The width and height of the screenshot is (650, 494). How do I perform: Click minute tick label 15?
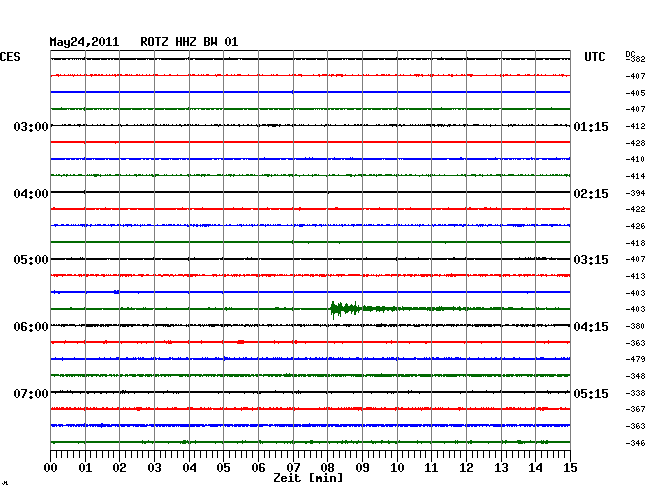(x=570, y=467)
